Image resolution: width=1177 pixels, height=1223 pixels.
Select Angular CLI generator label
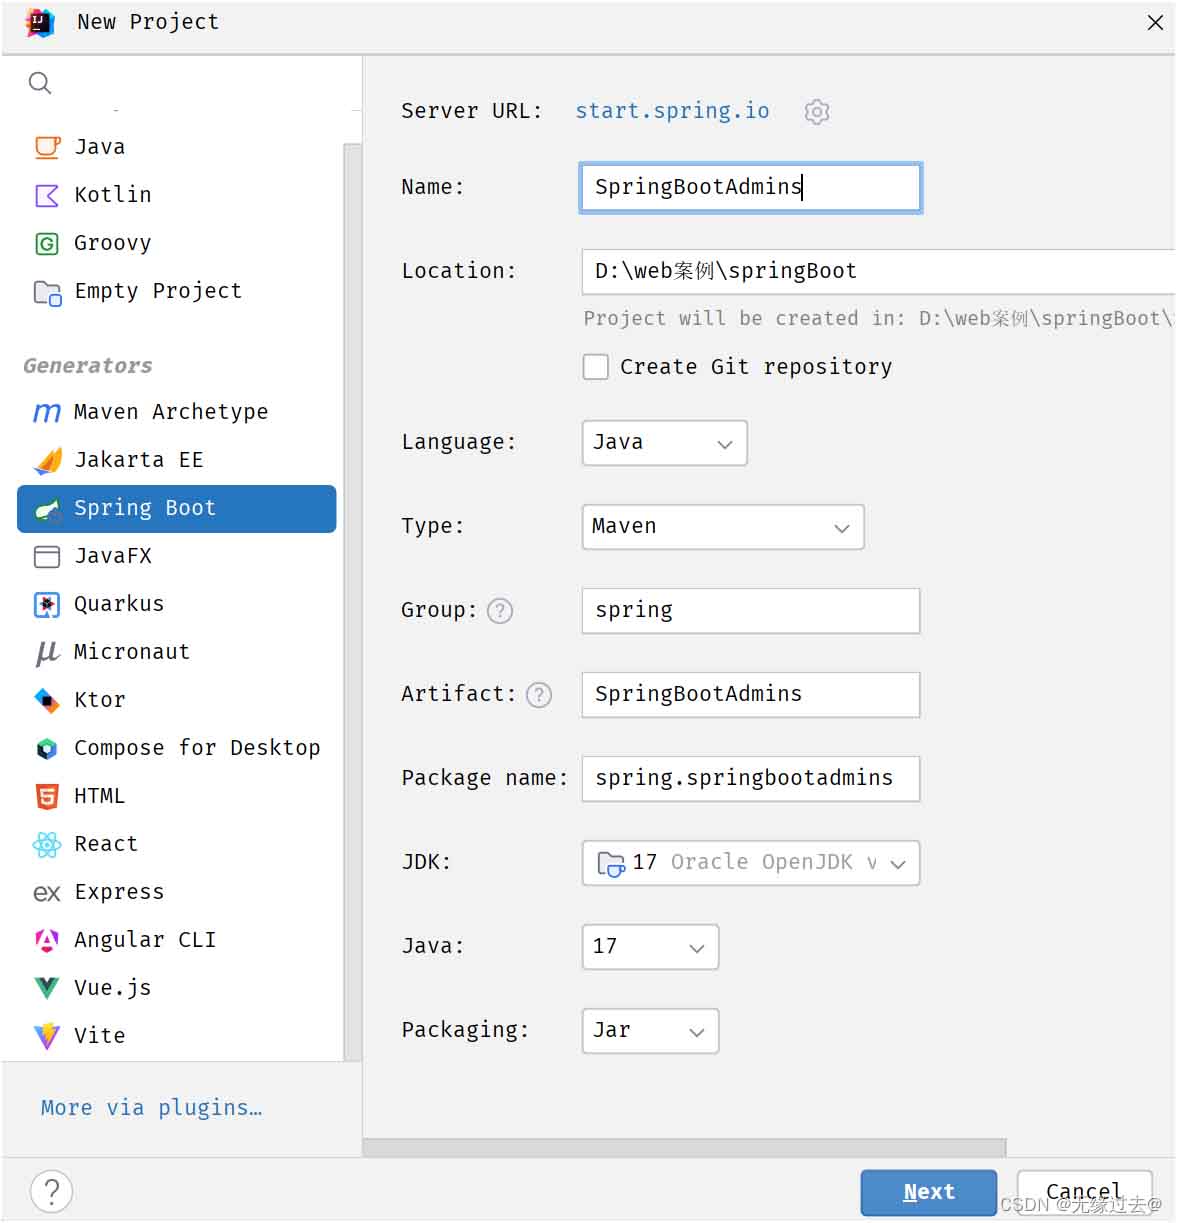145,940
